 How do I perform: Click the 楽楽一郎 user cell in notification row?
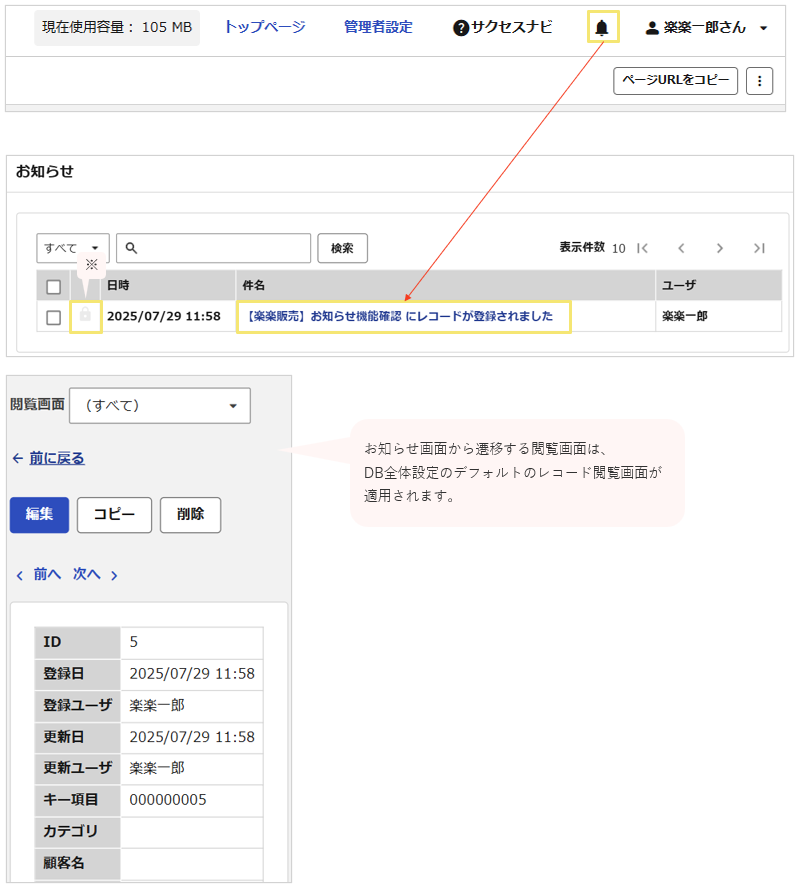685,316
